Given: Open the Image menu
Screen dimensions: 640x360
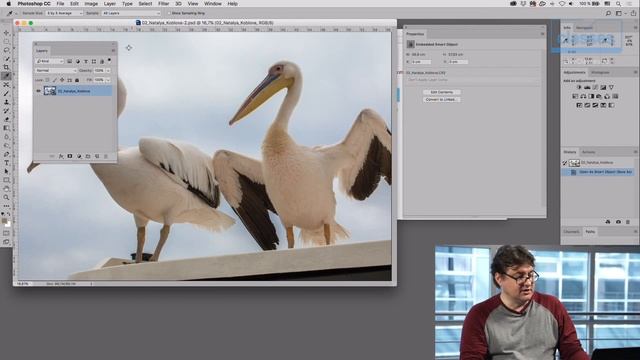Looking at the screenshot, I should click(x=91, y=4).
